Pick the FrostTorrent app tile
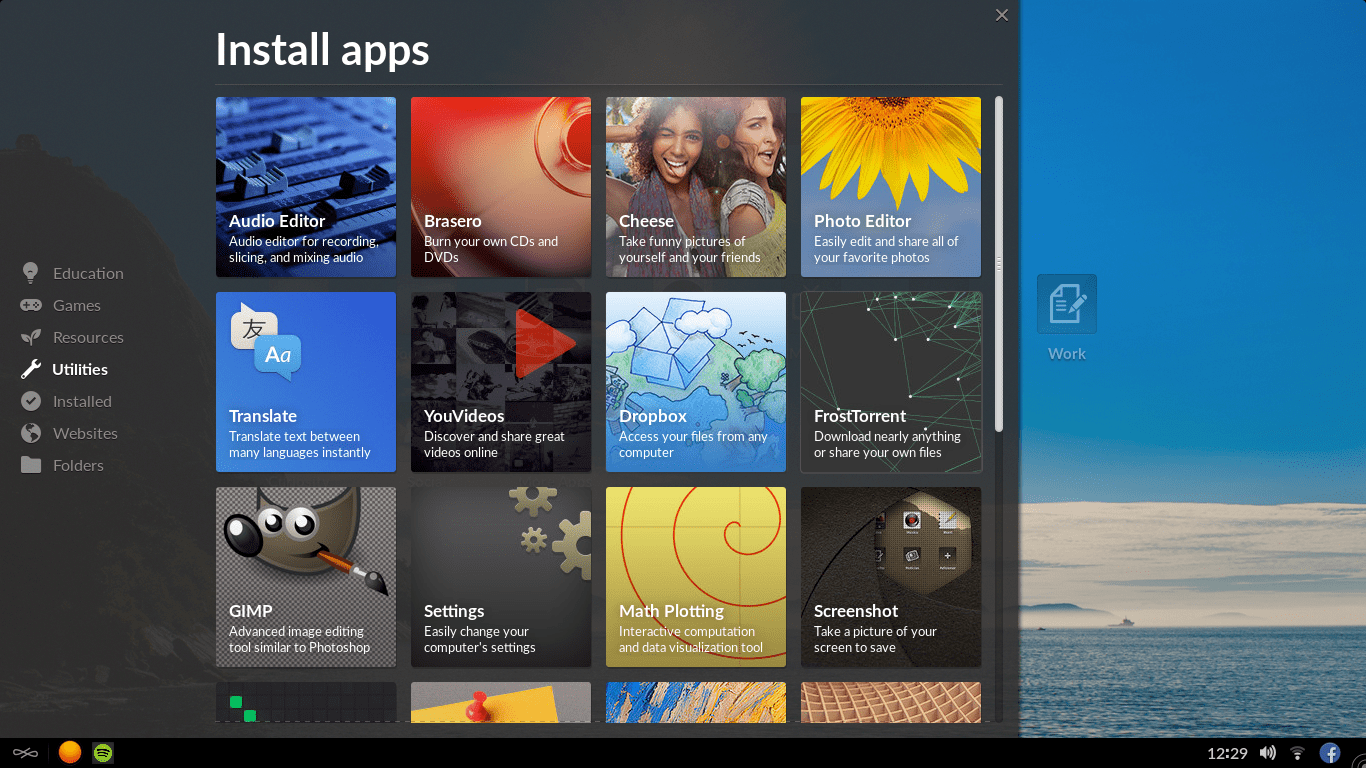Screen dimensions: 1366x768 (891, 382)
